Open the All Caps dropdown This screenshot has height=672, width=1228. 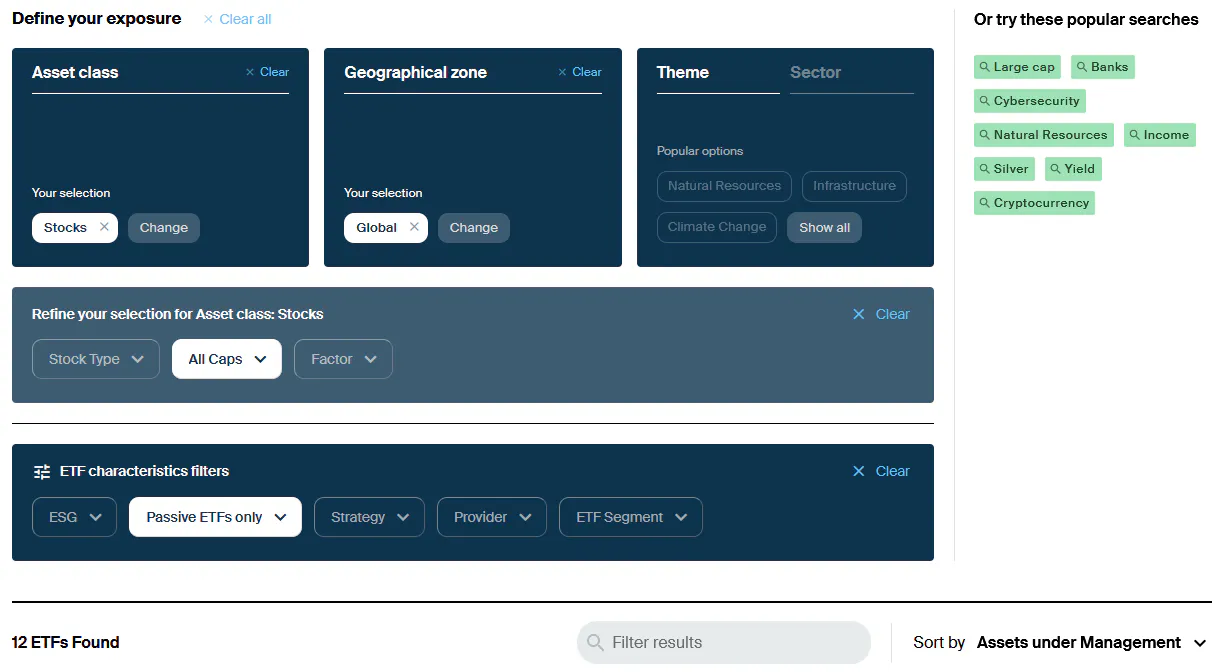227,359
